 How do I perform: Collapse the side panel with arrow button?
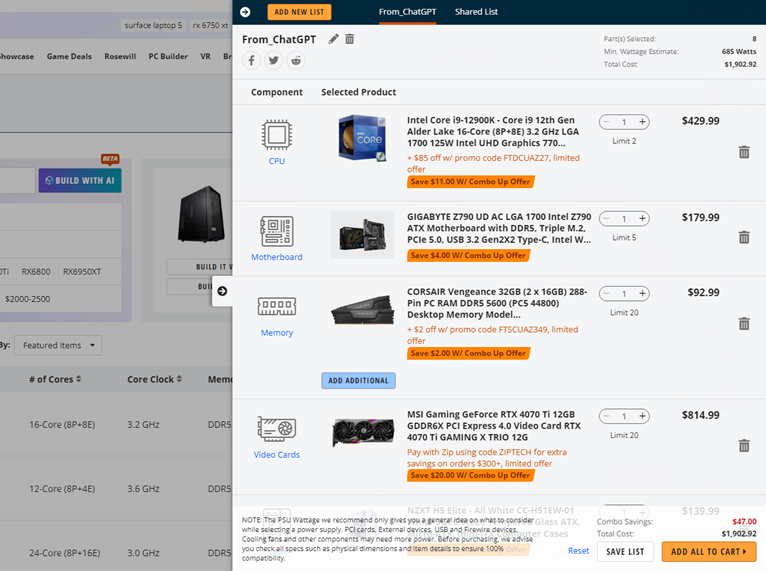click(x=222, y=291)
